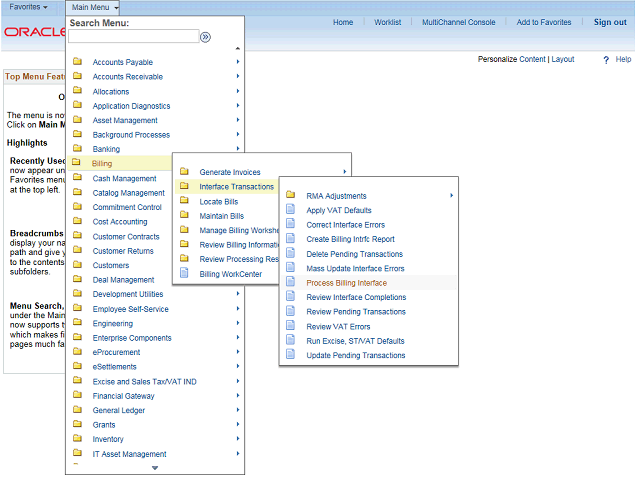Expand RMA Adjustments submenu arrow
The image size is (640, 480).
pyautogui.click(x=452, y=196)
